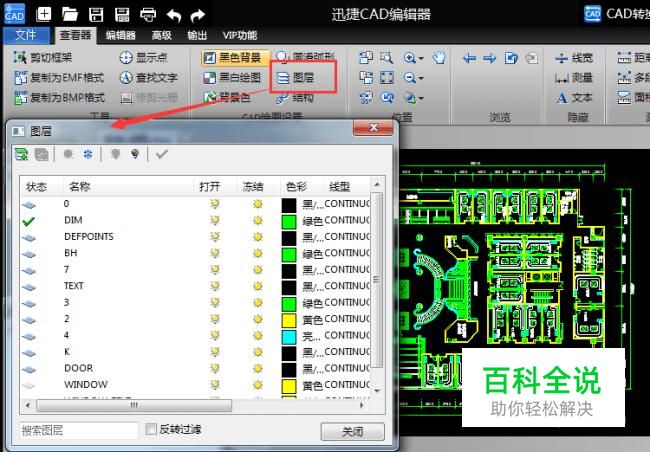650x452 pixels.
Task: Click the 搜索图层 search field
Action: [79, 430]
